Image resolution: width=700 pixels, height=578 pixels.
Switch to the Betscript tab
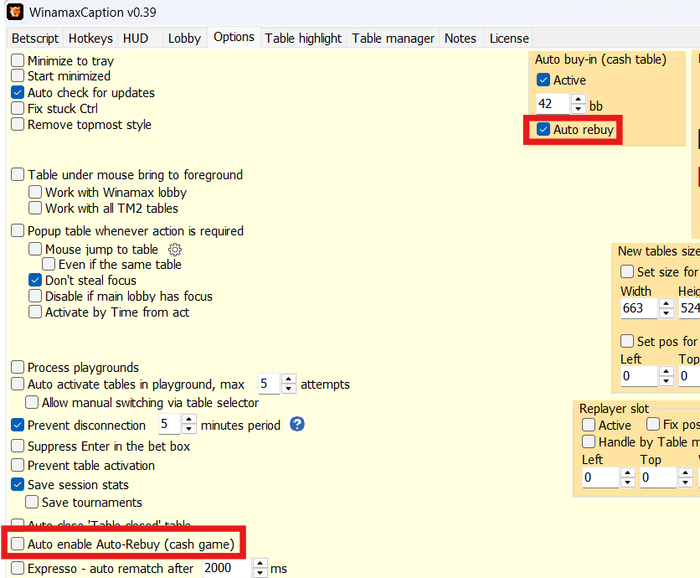click(35, 38)
